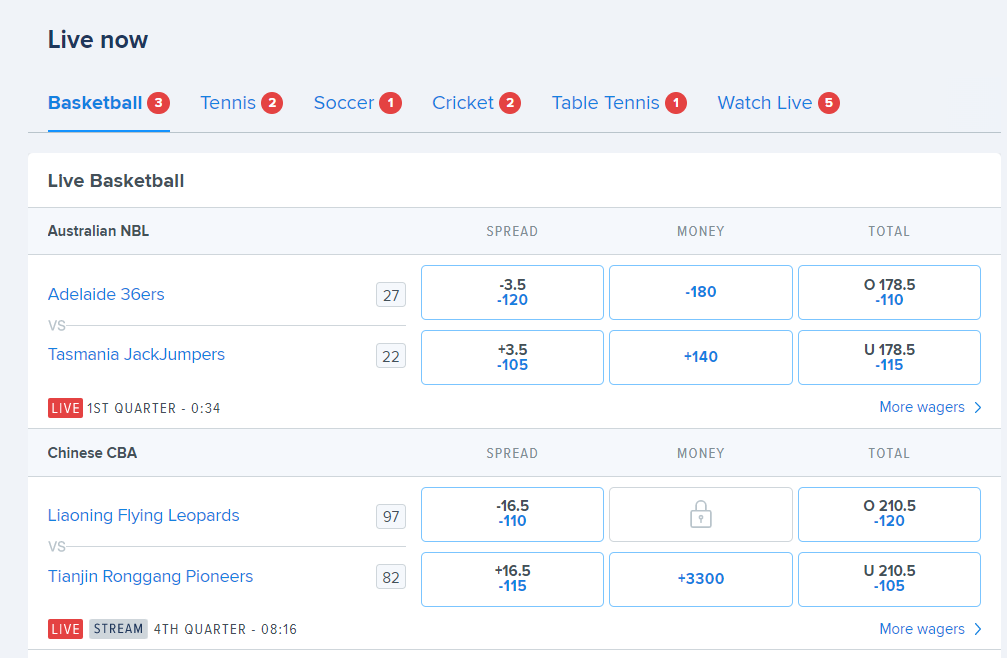Click the LIVE badge on Liaoning game
1007x658 pixels.
[x=66, y=629]
